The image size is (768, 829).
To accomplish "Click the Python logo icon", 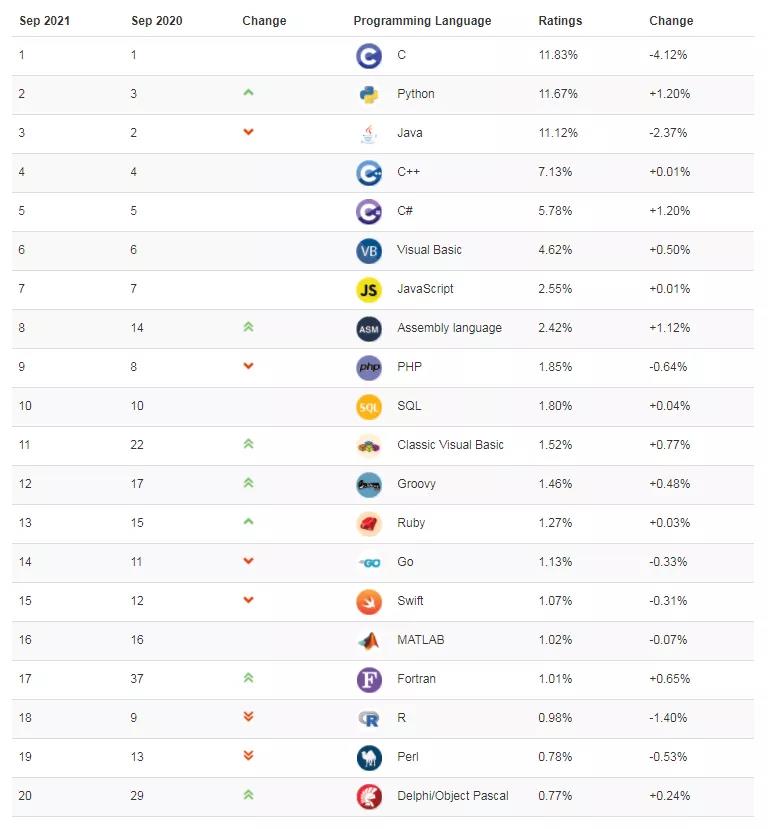I will click(x=368, y=94).
